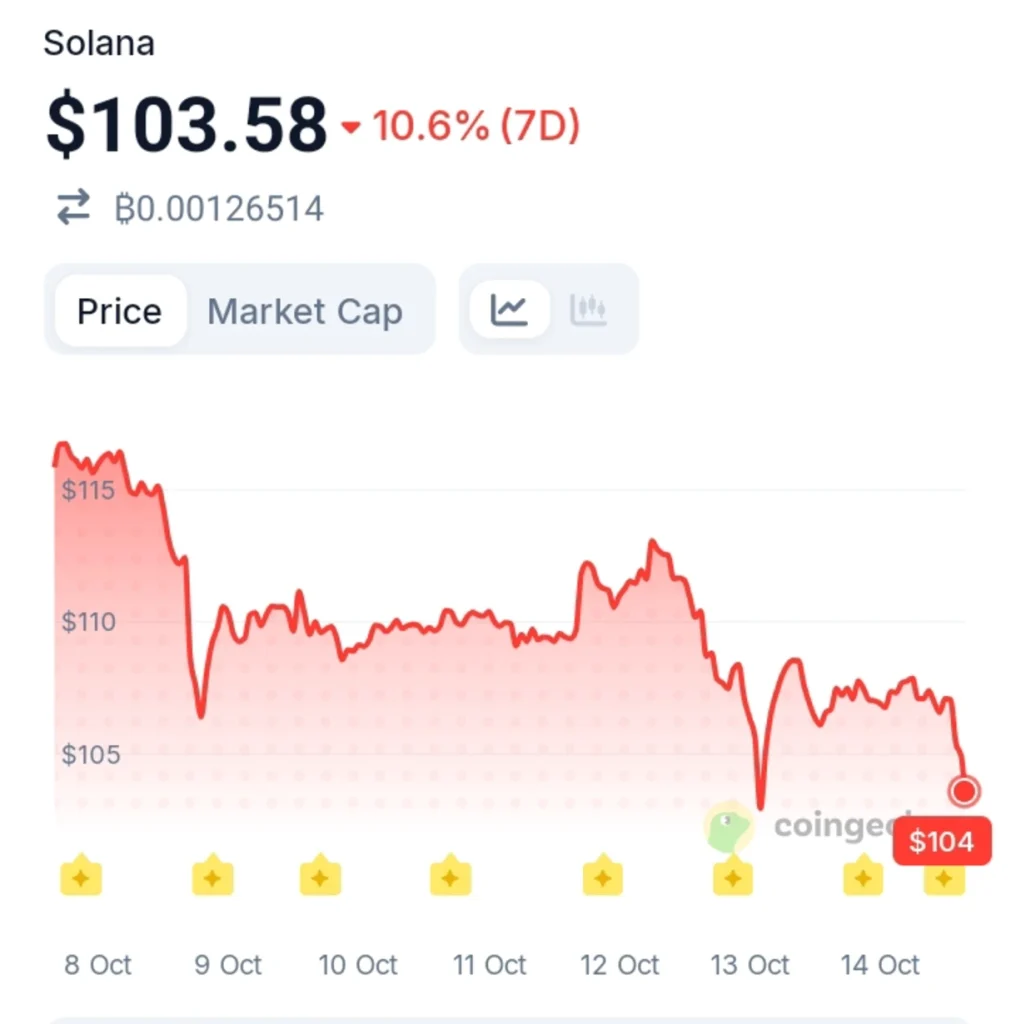Click the yellow star marker above 13 Oct

coord(733,874)
